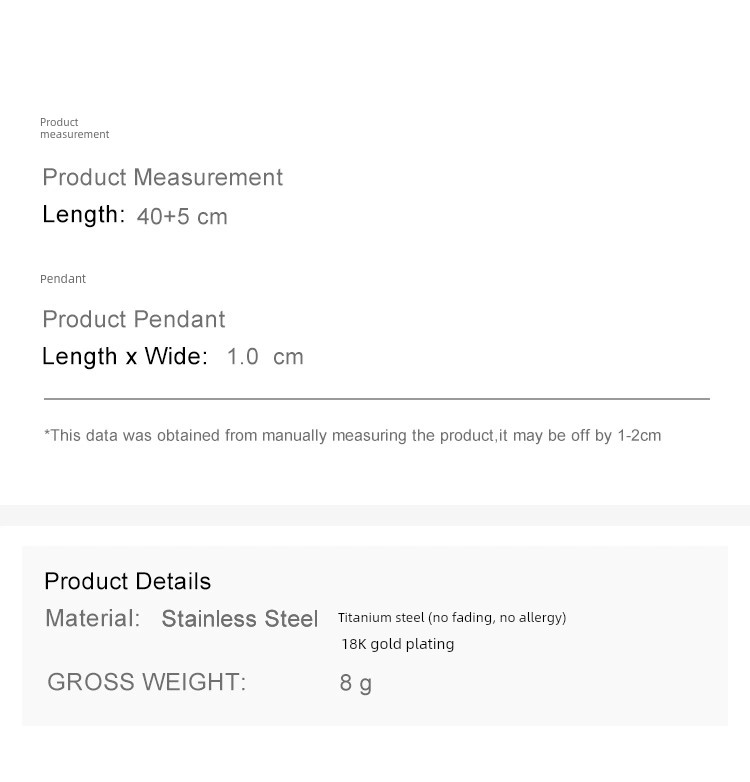The height and width of the screenshot is (782, 750).
Task: Click the small 'Pendant' label
Action: coord(63,279)
